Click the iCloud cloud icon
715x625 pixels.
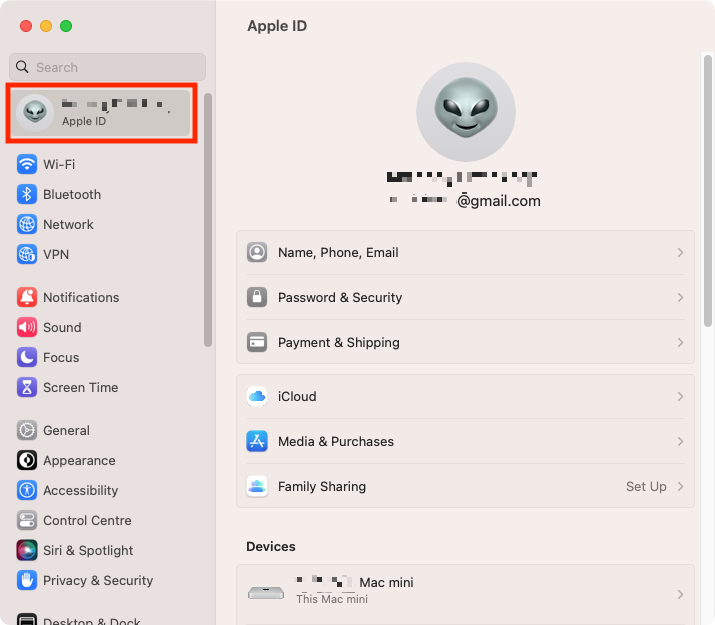click(257, 396)
